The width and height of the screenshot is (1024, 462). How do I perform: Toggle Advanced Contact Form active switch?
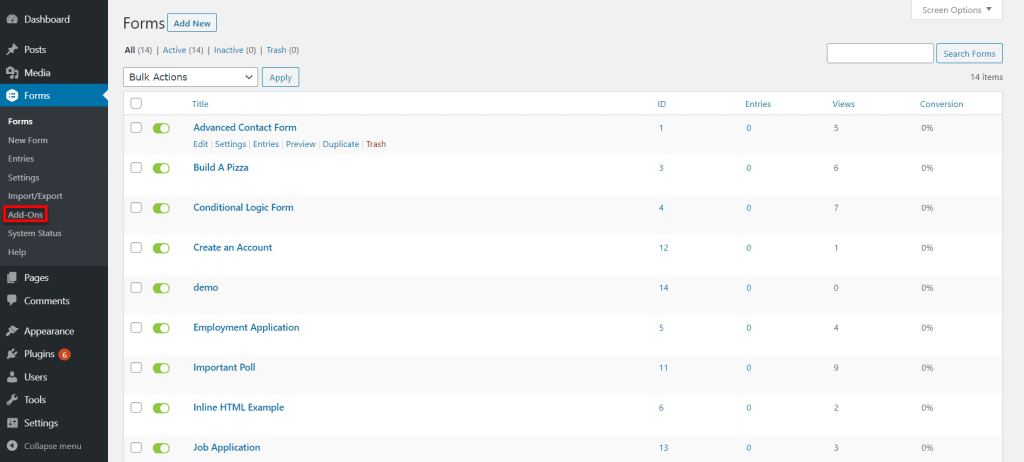pyautogui.click(x=161, y=128)
